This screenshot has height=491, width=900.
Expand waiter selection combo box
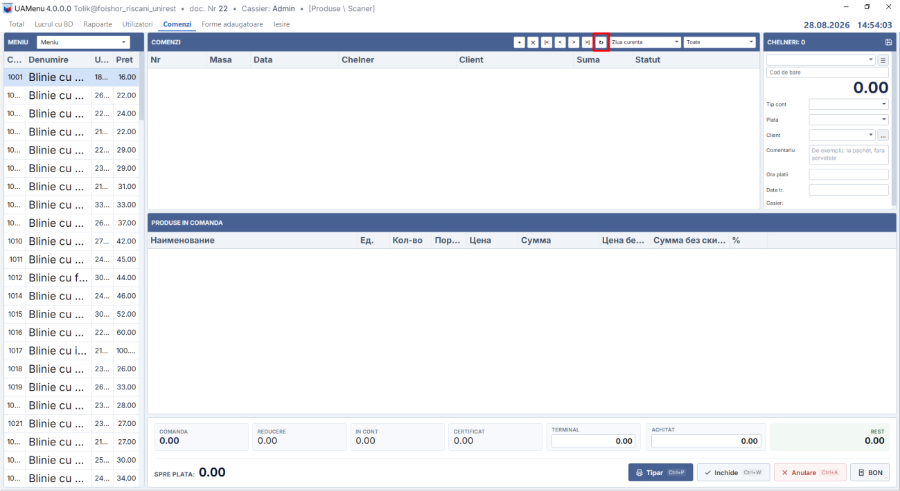click(x=821, y=60)
